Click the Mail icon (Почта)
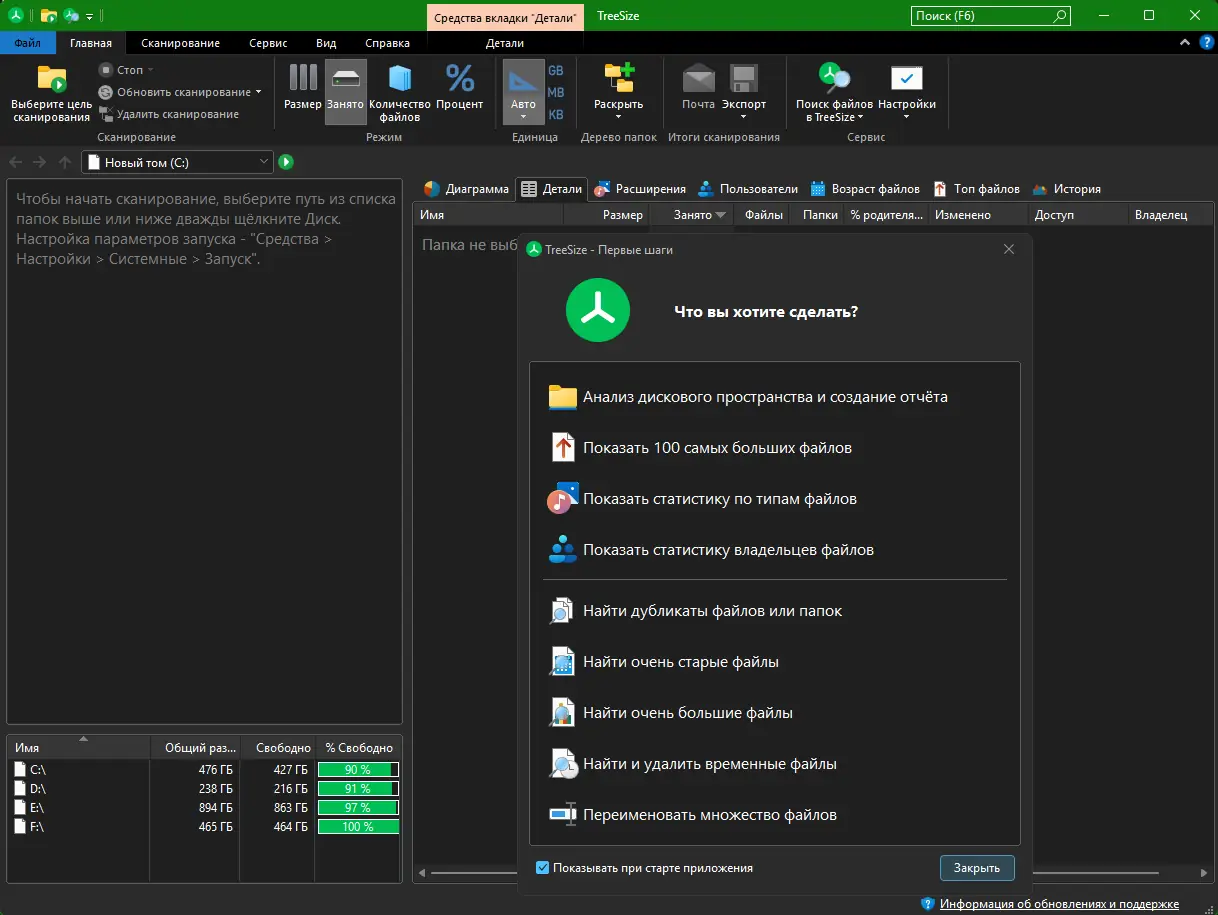Viewport: 1218px width, 915px height. 699,79
